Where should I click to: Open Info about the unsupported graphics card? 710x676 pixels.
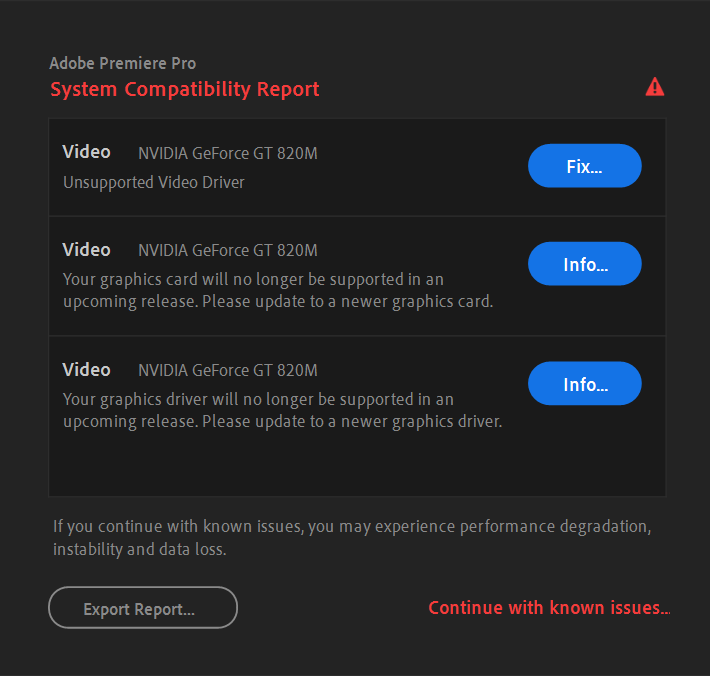pos(585,264)
